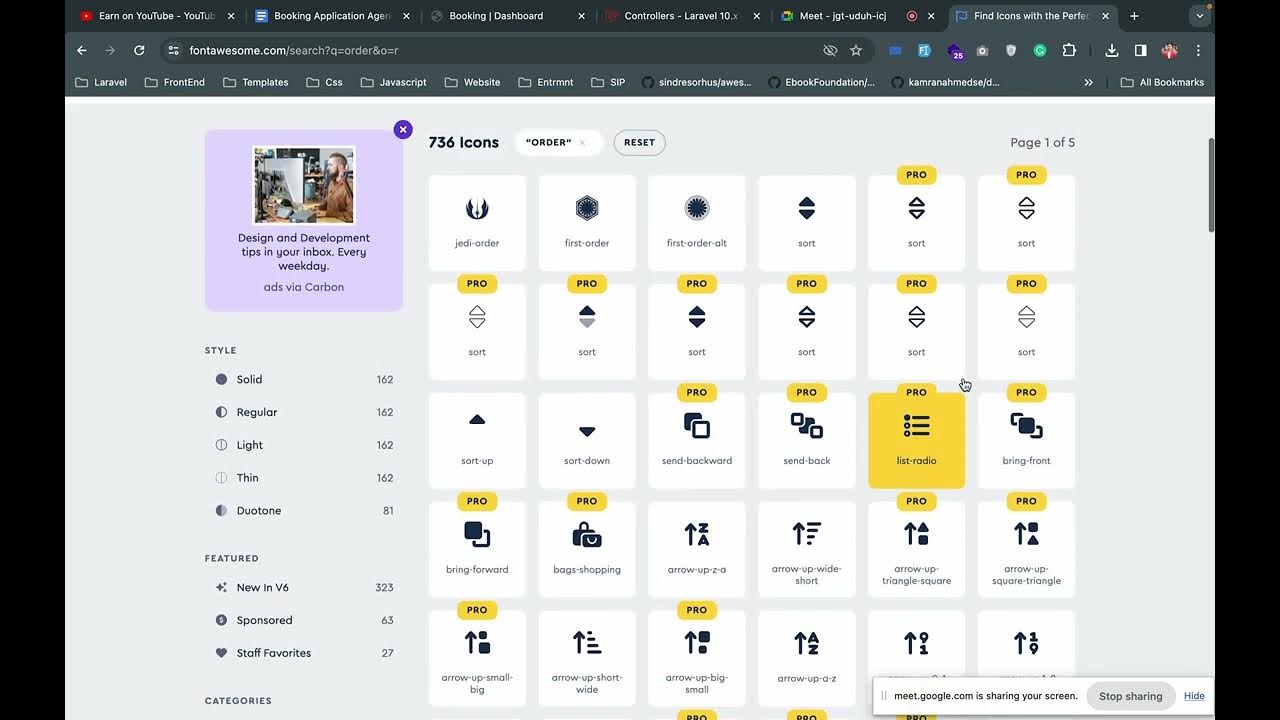Image resolution: width=1280 pixels, height=720 pixels.
Task: Open the All Bookmarks folder
Action: coord(1162,82)
